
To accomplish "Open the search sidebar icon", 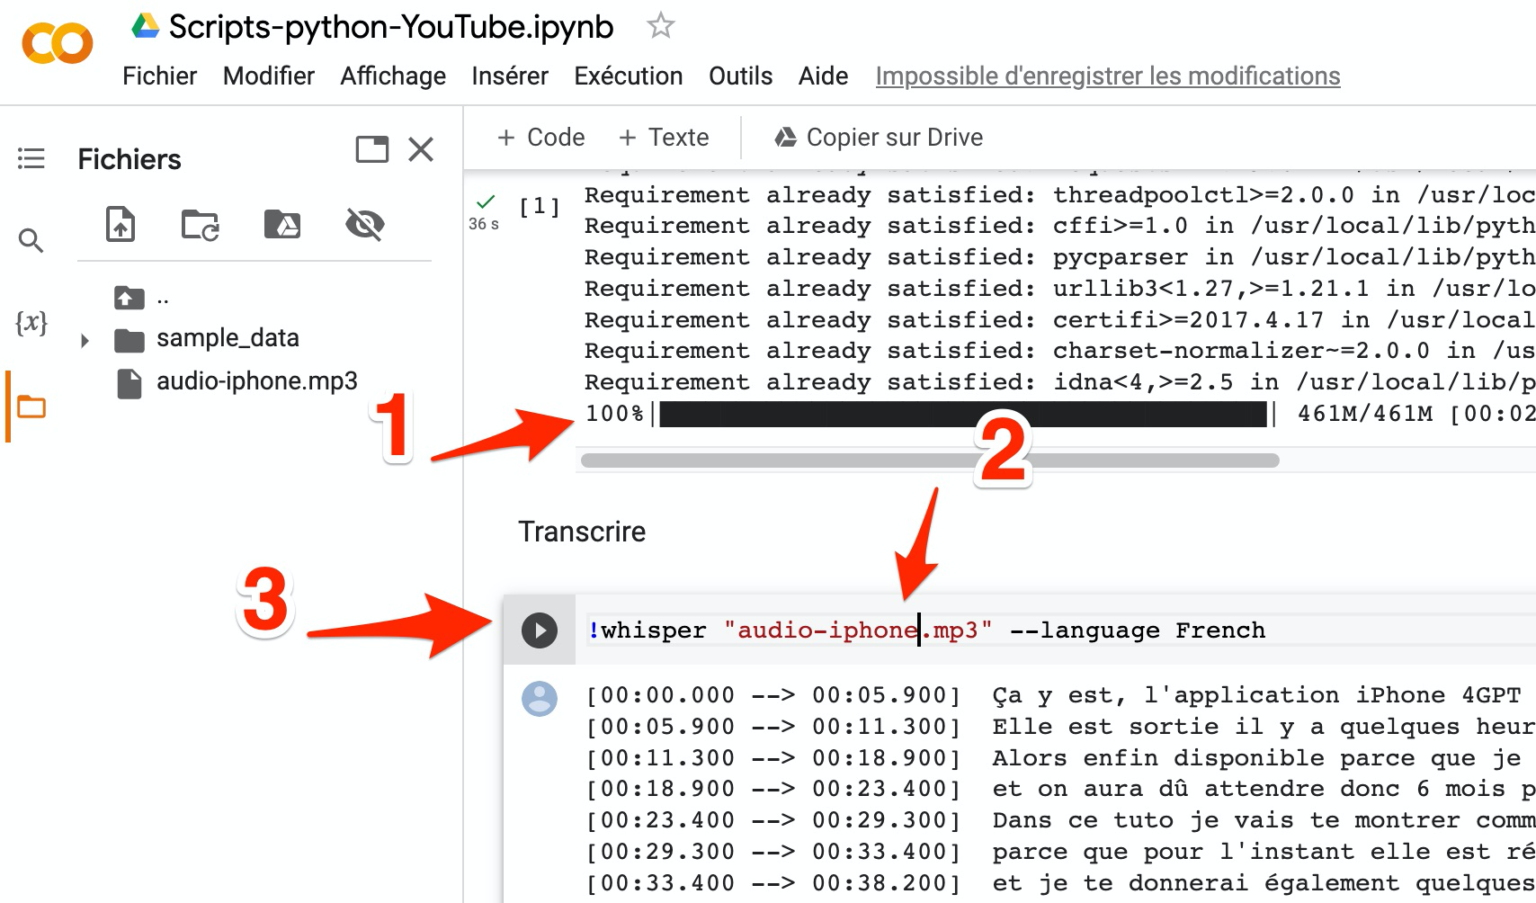I will [x=31, y=240].
